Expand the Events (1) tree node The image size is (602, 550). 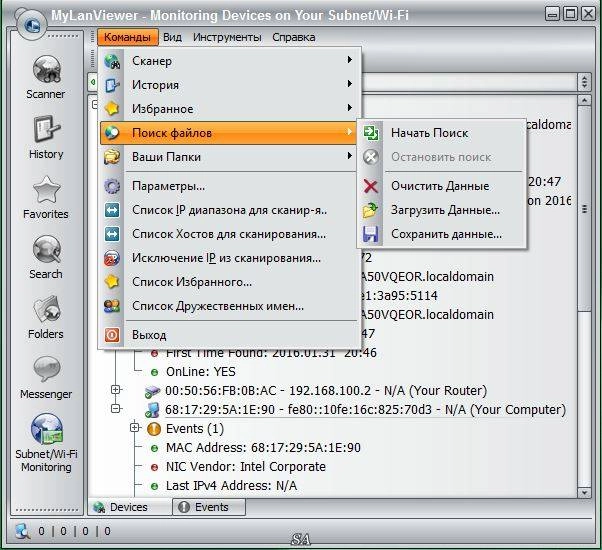[134, 427]
